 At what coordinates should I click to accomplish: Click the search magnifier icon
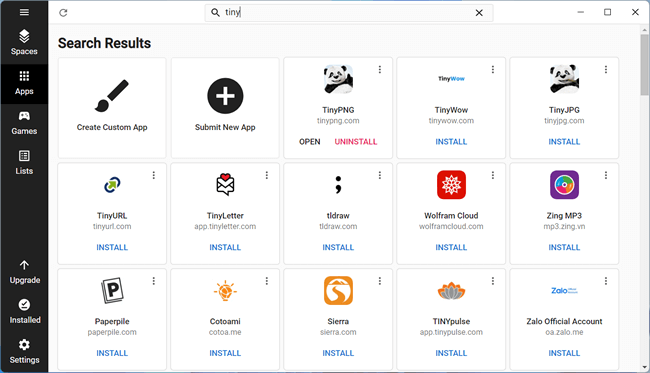(x=215, y=12)
